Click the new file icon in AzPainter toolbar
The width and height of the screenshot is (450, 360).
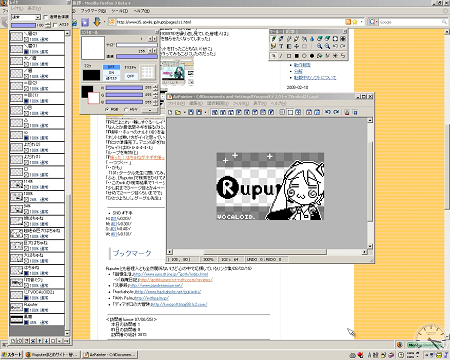170,112
